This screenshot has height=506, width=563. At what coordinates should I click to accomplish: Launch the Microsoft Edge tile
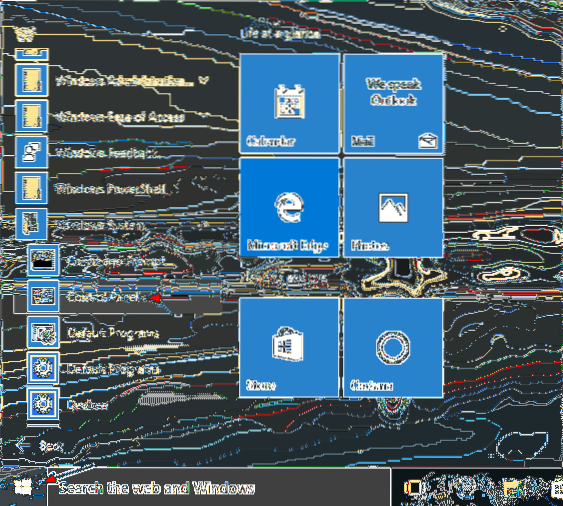289,208
